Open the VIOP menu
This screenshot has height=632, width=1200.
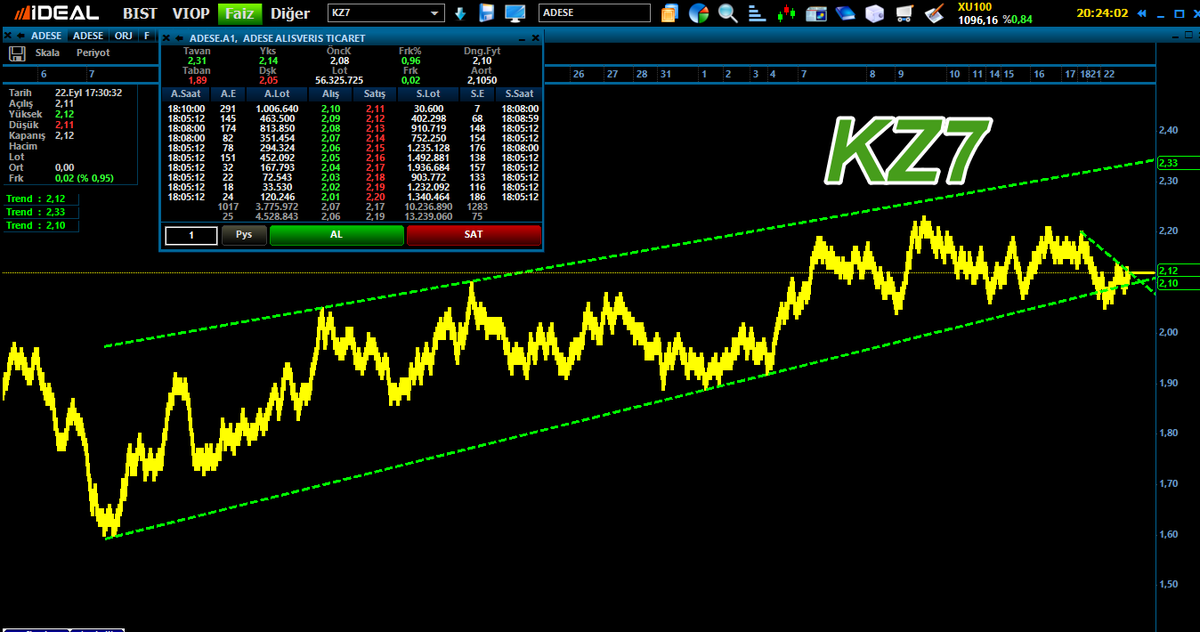pos(190,14)
